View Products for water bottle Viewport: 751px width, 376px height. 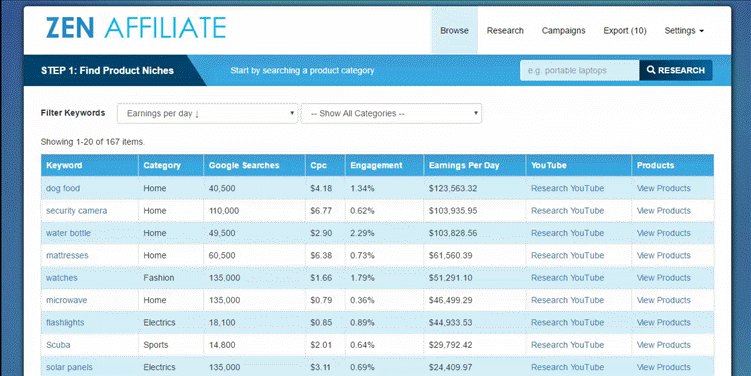click(663, 233)
